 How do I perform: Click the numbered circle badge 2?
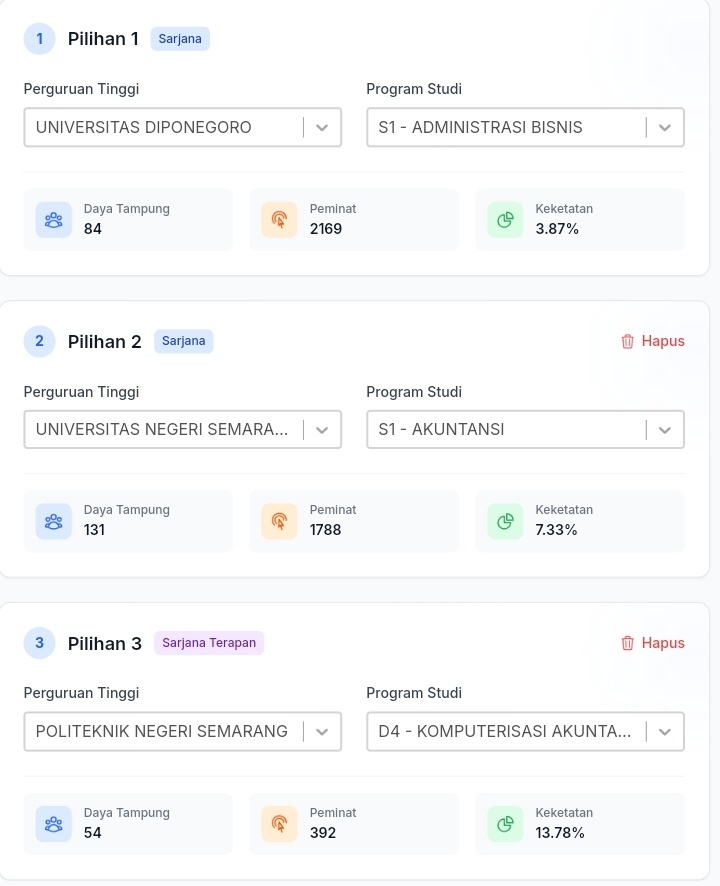click(x=40, y=341)
